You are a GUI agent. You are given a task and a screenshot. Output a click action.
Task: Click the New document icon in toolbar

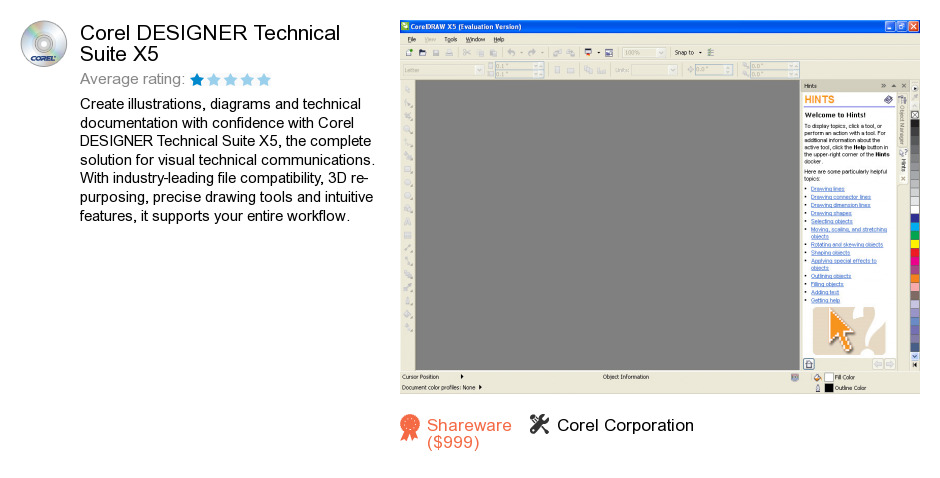pyautogui.click(x=409, y=53)
